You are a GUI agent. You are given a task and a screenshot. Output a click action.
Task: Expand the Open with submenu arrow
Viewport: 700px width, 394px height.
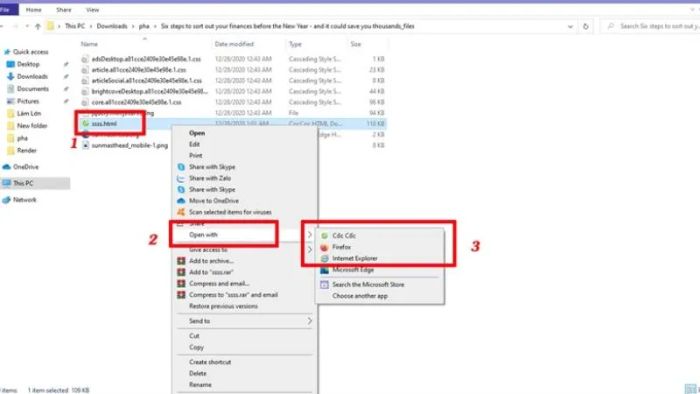(309, 235)
